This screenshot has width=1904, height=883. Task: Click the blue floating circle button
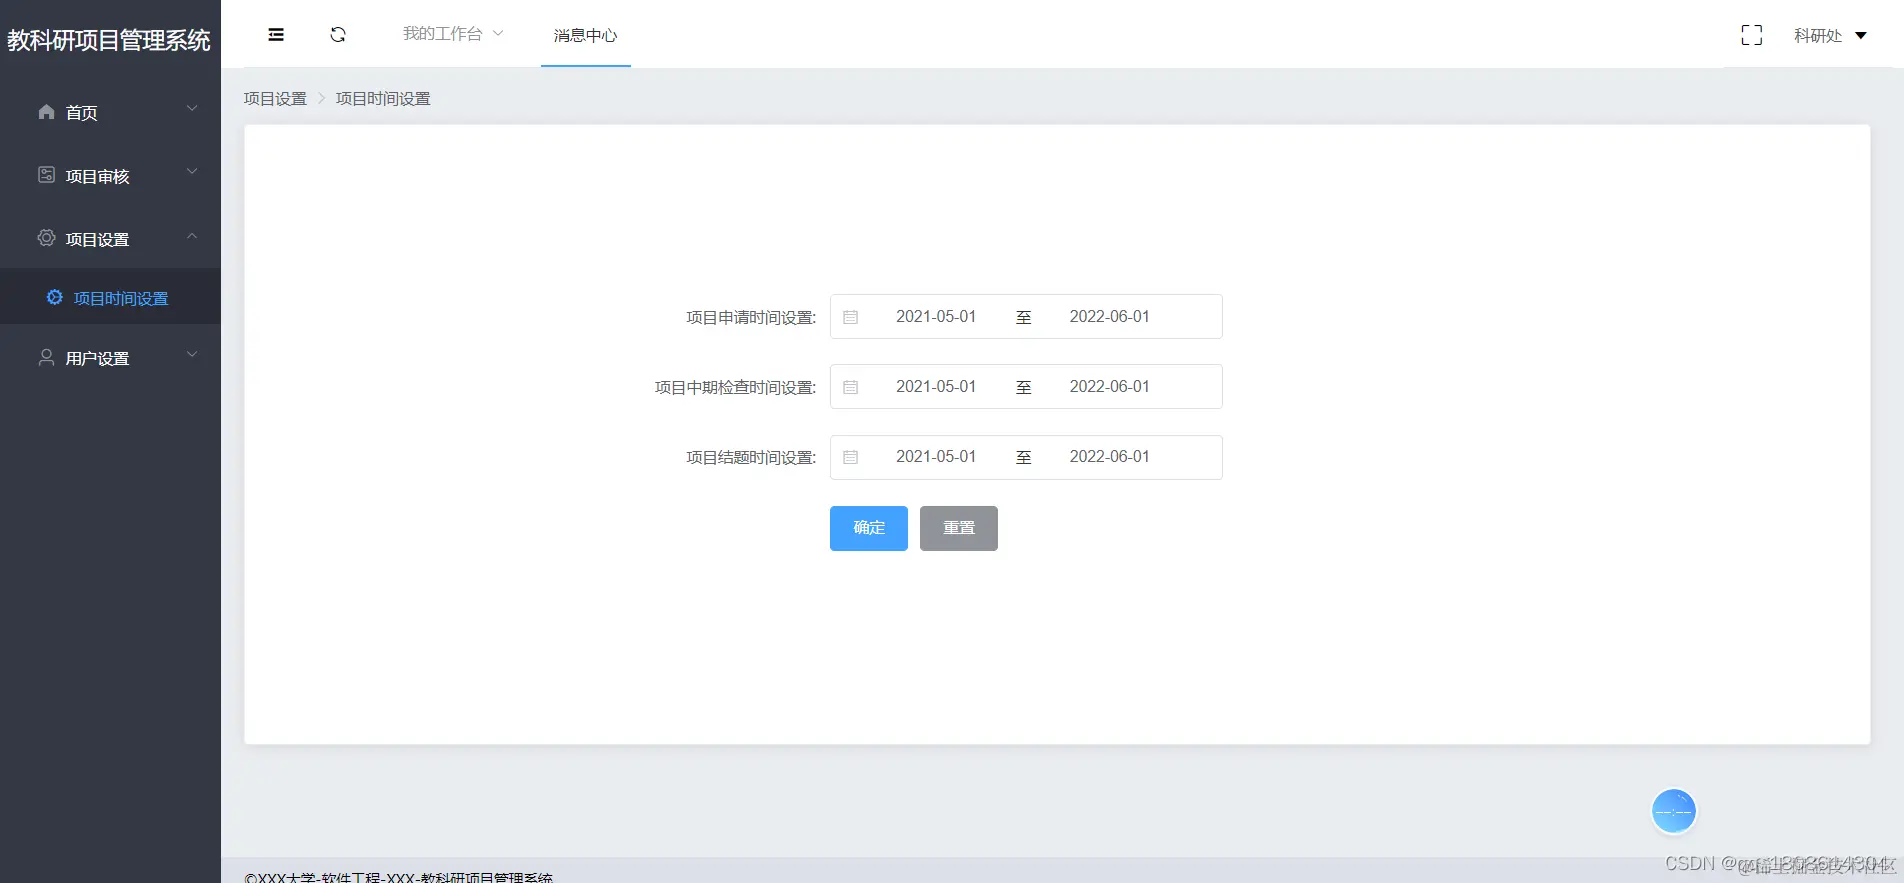tap(1674, 811)
